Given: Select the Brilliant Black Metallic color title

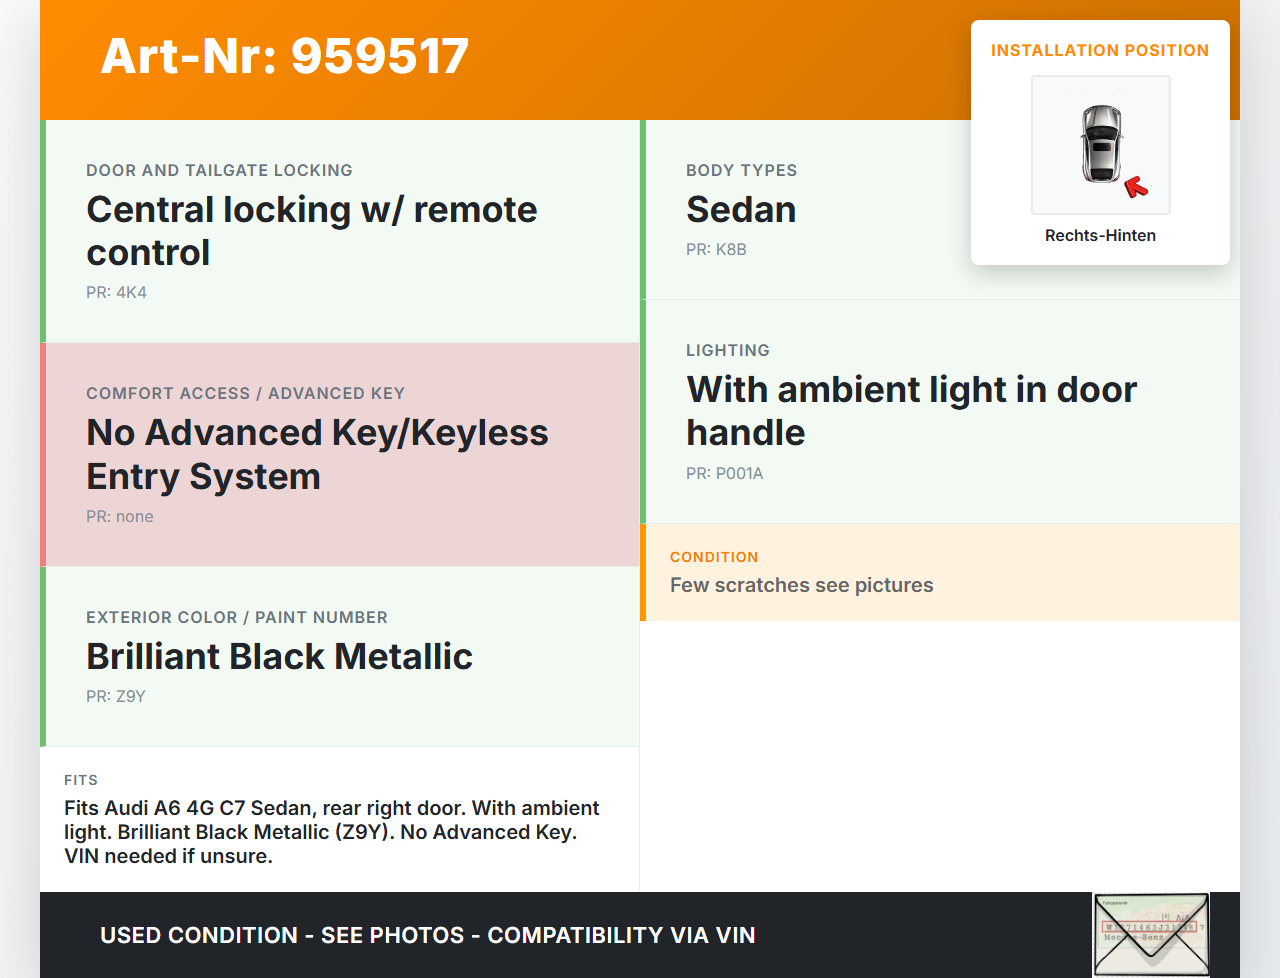Looking at the screenshot, I should click(279, 656).
